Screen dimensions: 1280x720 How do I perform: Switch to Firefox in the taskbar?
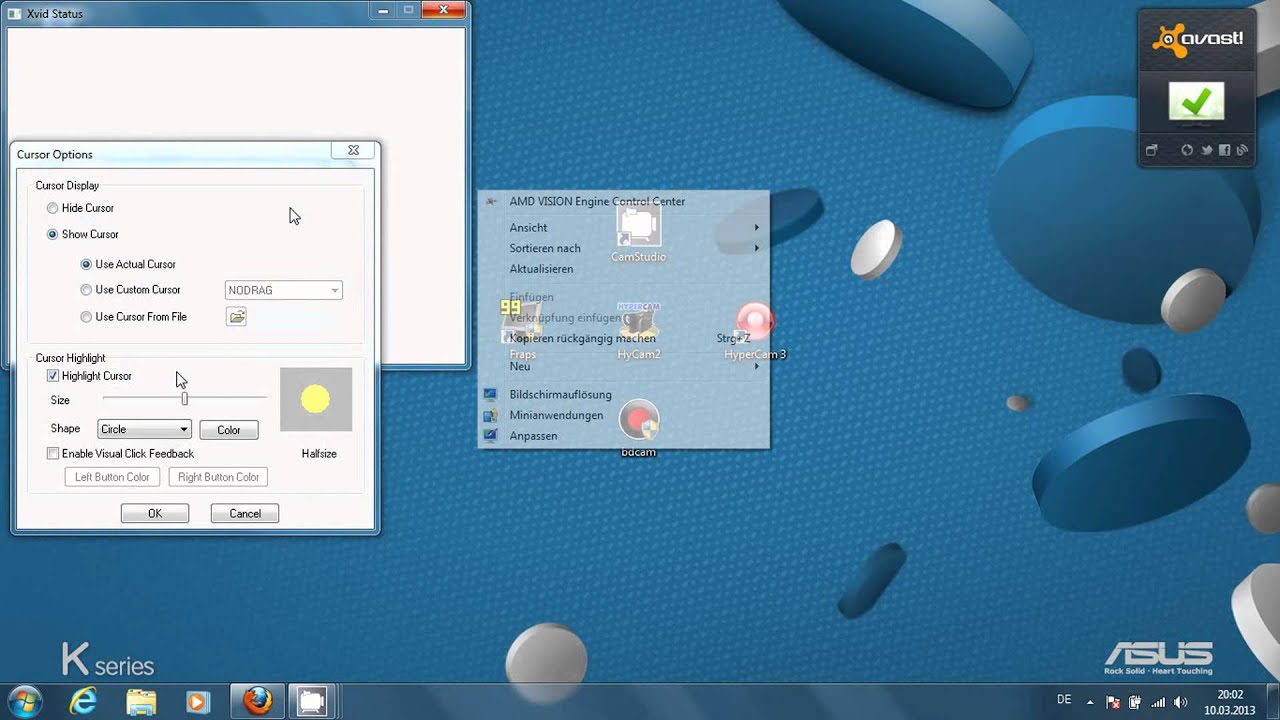tap(257, 702)
